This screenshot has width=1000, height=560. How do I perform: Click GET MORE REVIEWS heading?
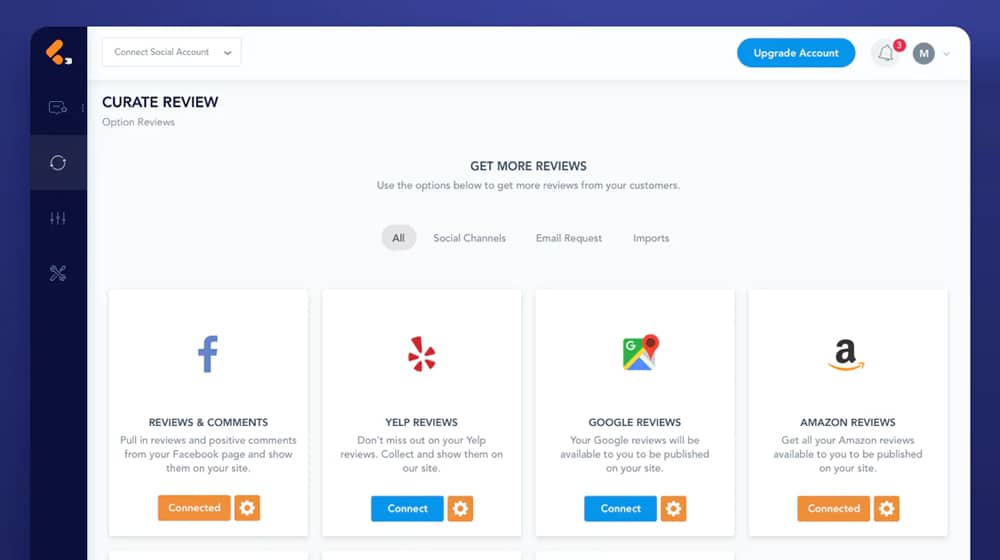[x=528, y=166]
